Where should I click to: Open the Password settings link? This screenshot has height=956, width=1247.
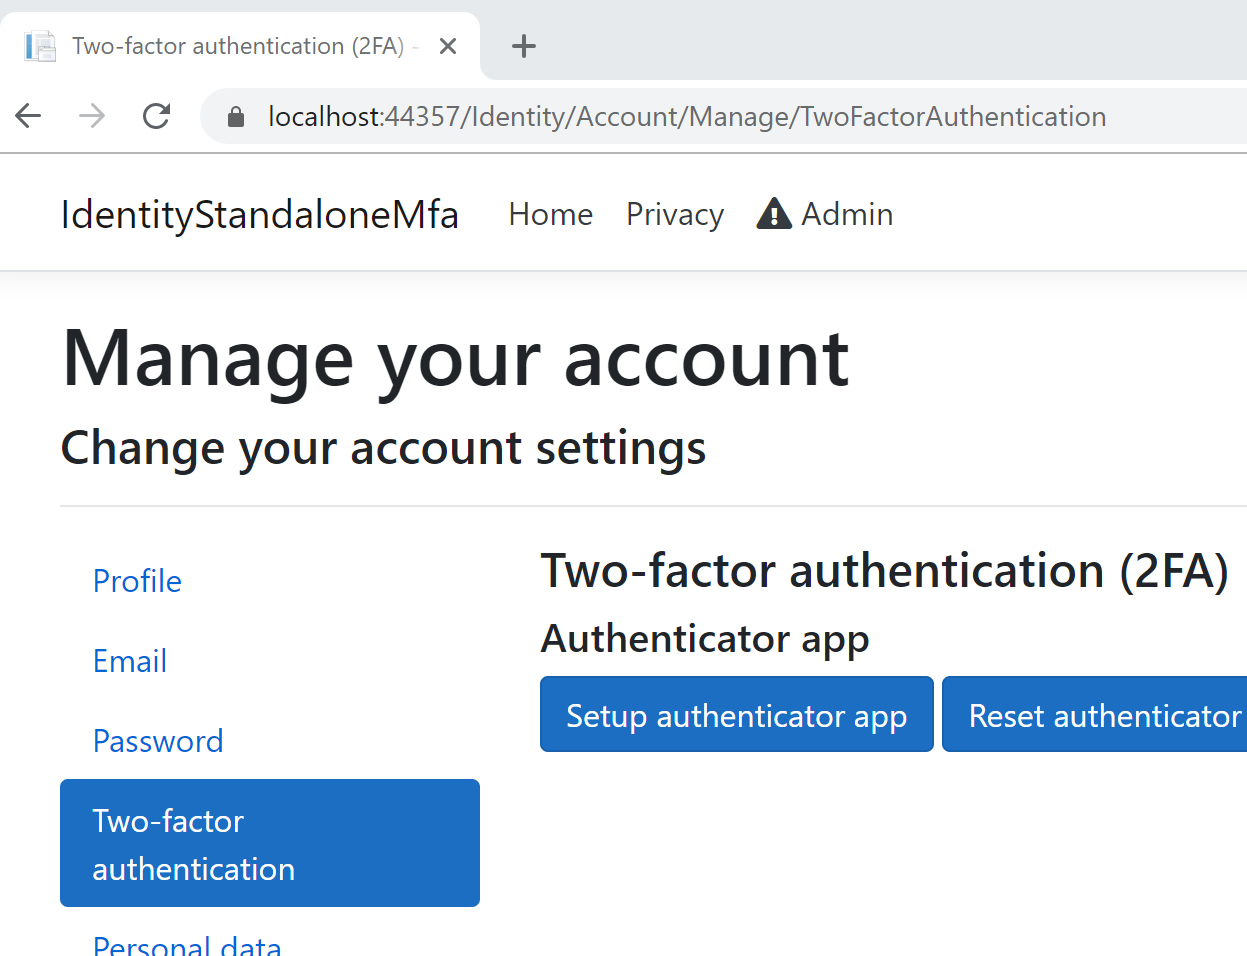(158, 740)
